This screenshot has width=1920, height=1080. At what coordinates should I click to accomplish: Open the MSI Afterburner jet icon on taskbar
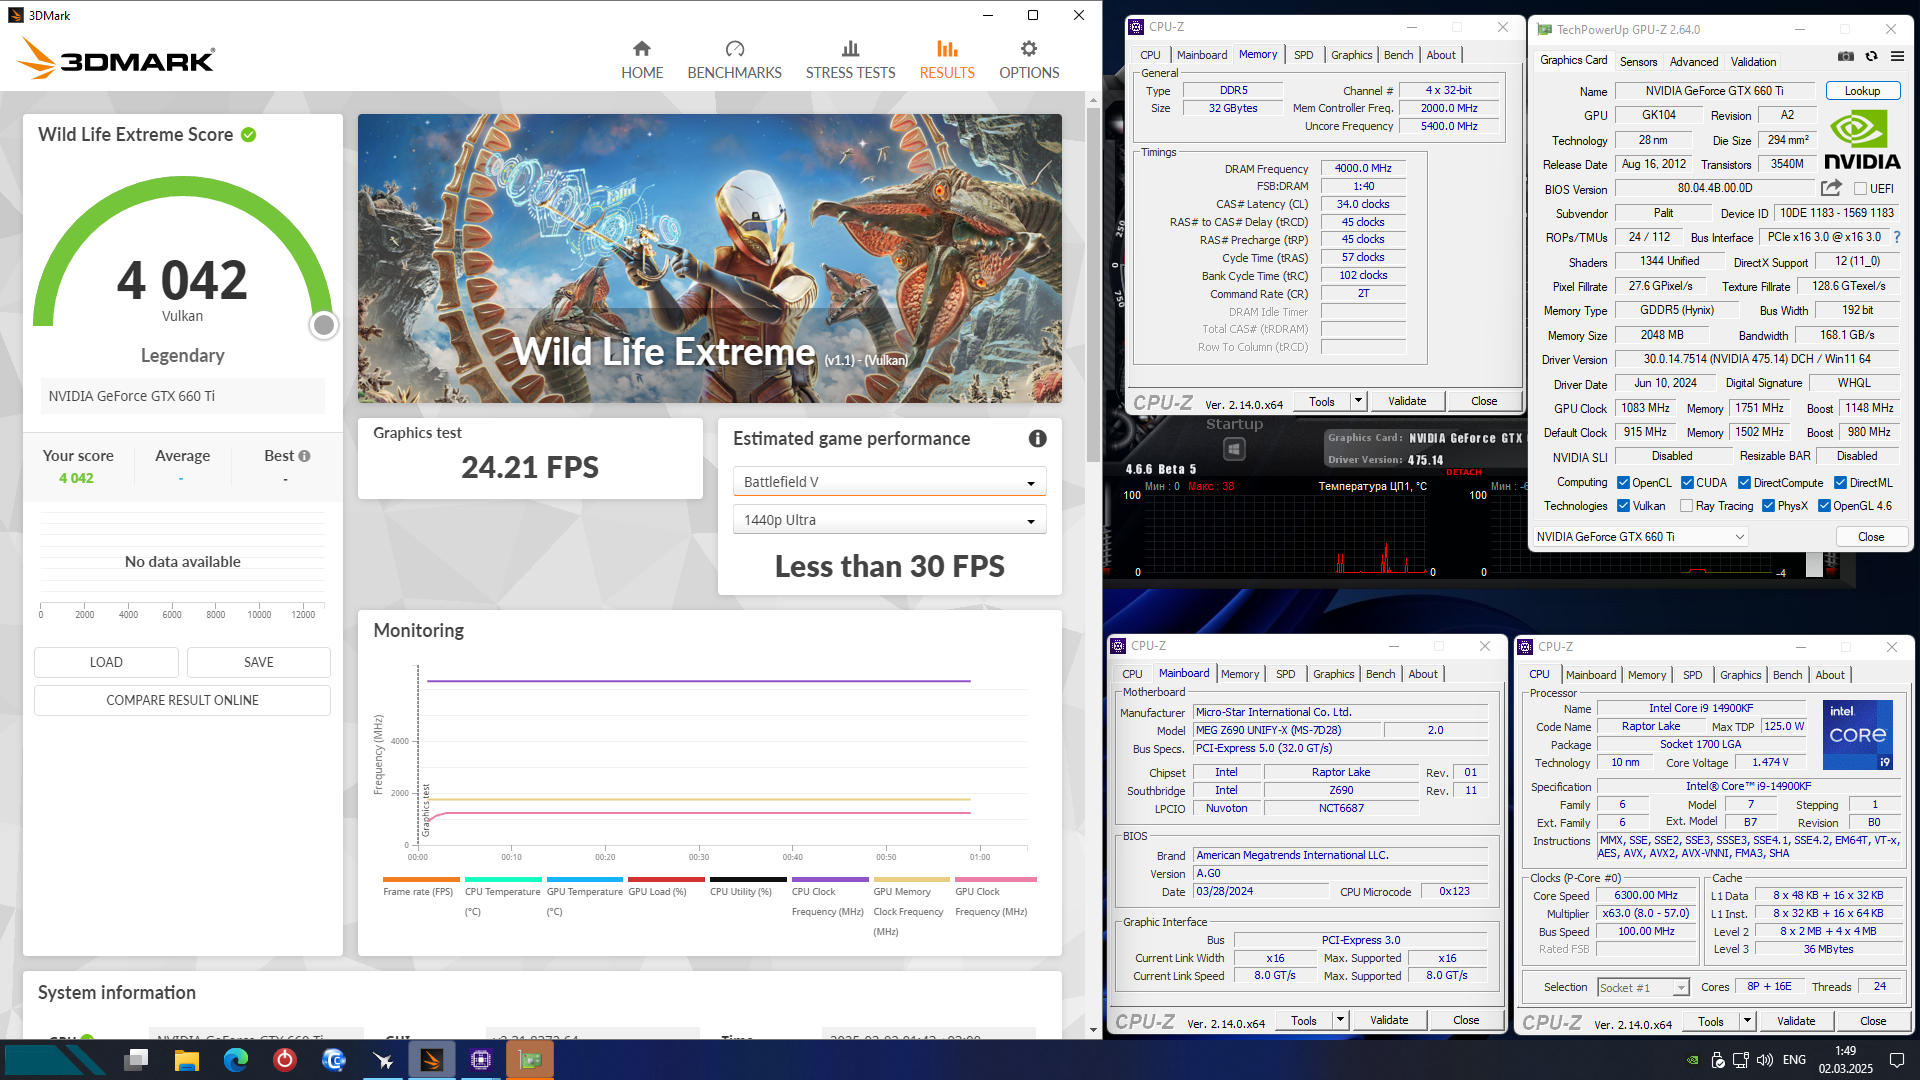382,1059
